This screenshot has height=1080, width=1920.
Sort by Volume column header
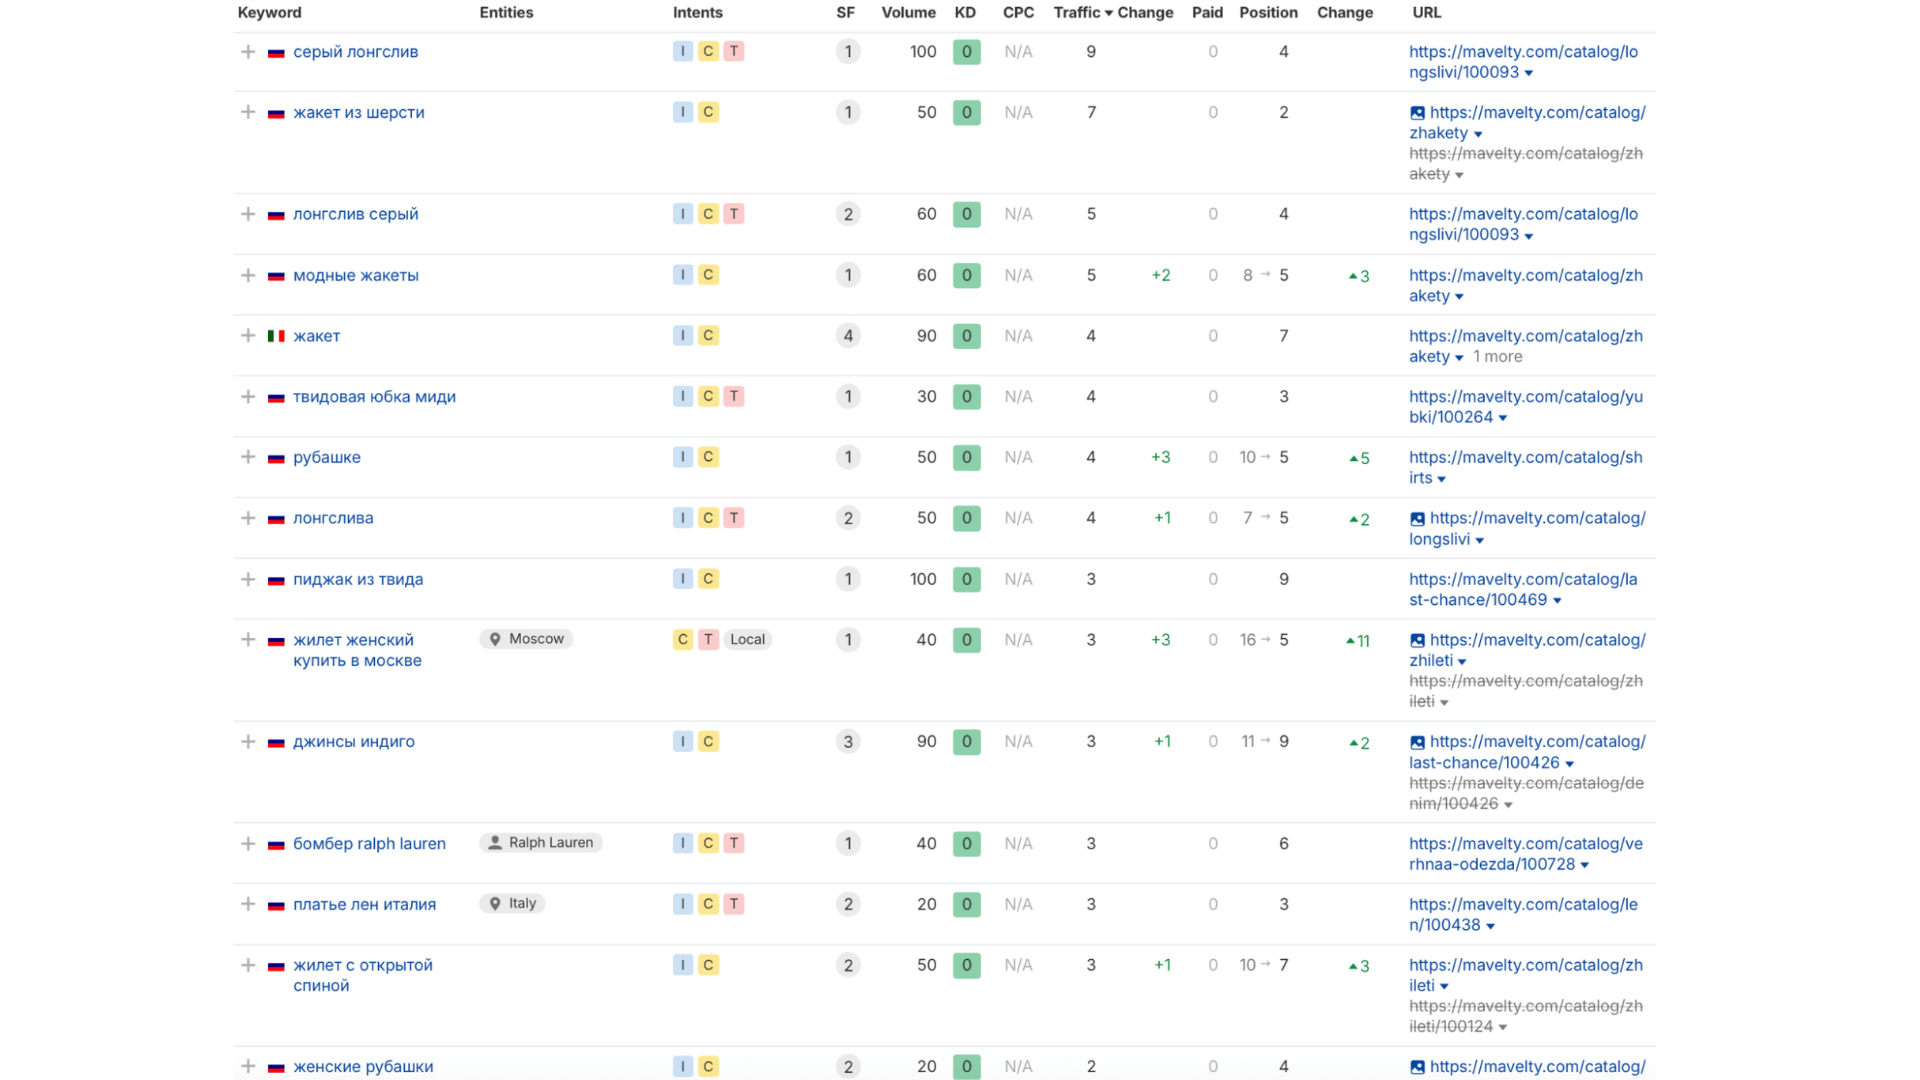(x=908, y=12)
